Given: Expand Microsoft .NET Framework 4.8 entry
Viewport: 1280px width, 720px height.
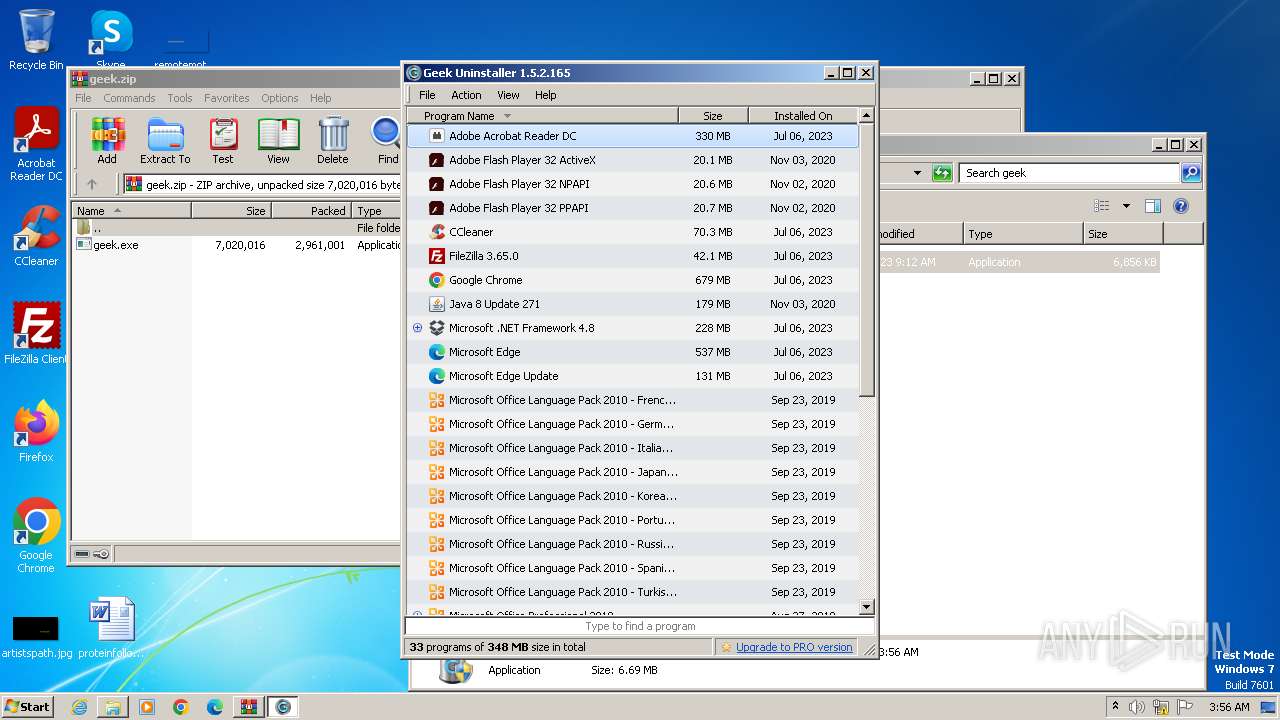Looking at the screenshot, I should (418, 328).
